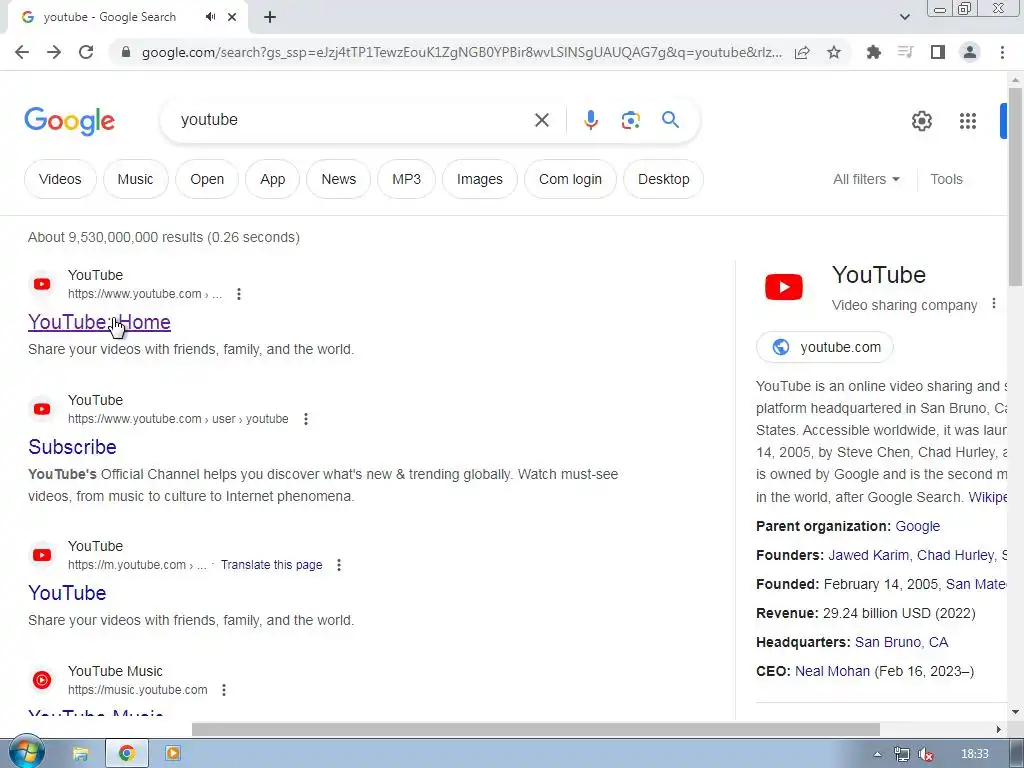1024x768 pixels.
Task: Mute the tab using its speaker icon
Action: coord(210,17)
